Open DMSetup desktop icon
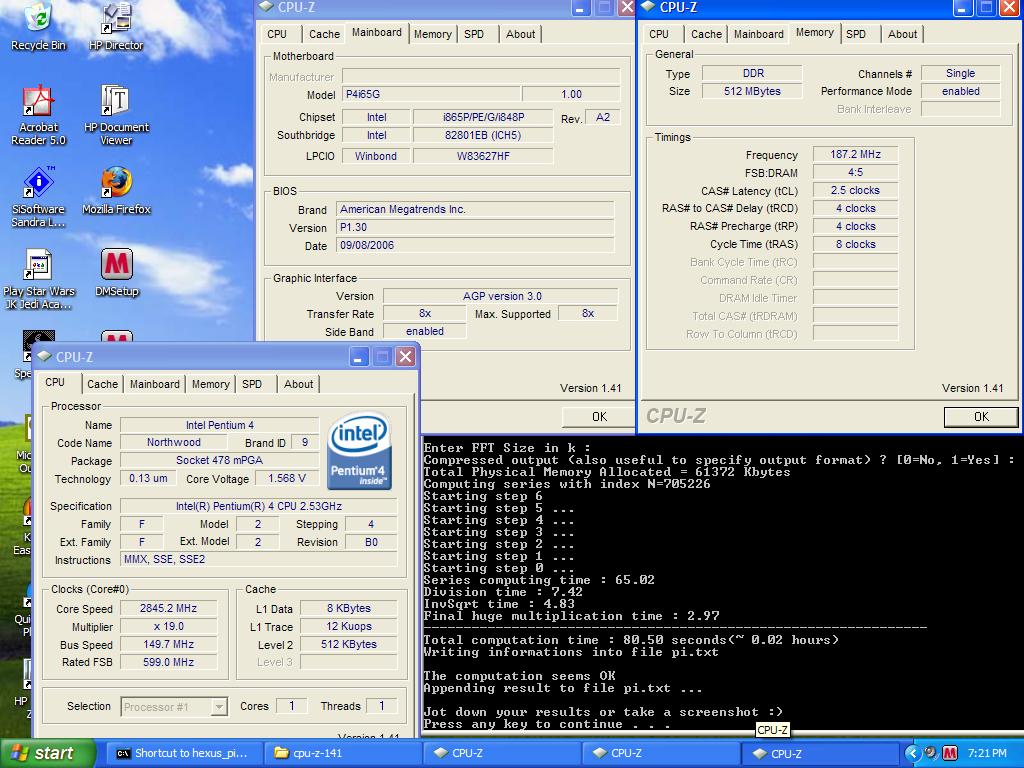The width and height of the screenshot is (1024, 768). [x=116, y=273]
